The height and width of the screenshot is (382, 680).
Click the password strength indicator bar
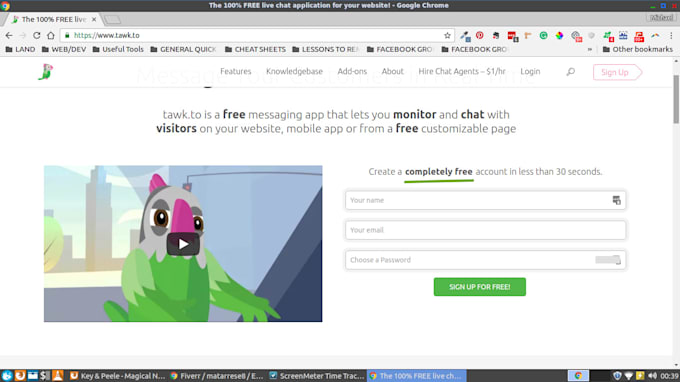(x=608, y=260)
